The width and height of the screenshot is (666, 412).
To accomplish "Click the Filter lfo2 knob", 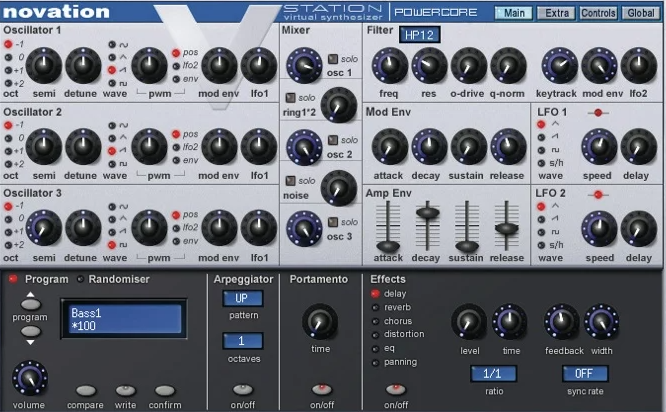I will click(x=639, y=66).
